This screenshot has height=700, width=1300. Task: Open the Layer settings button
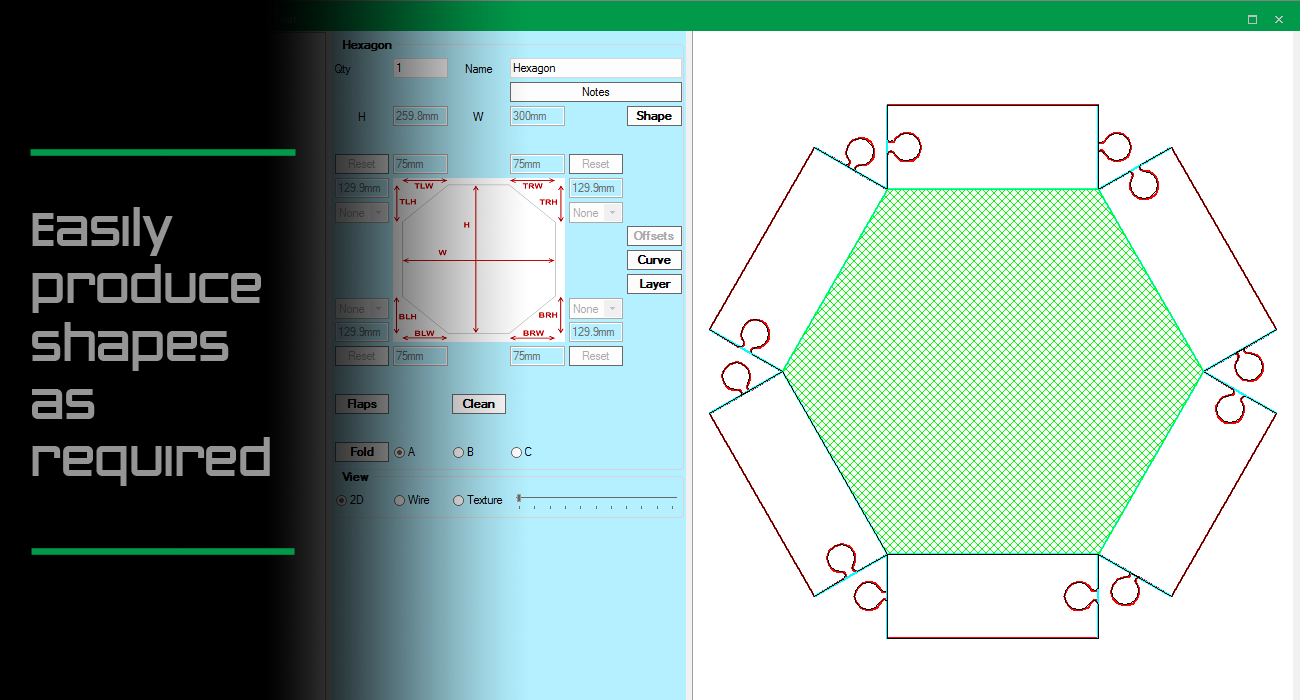[653, 283]
